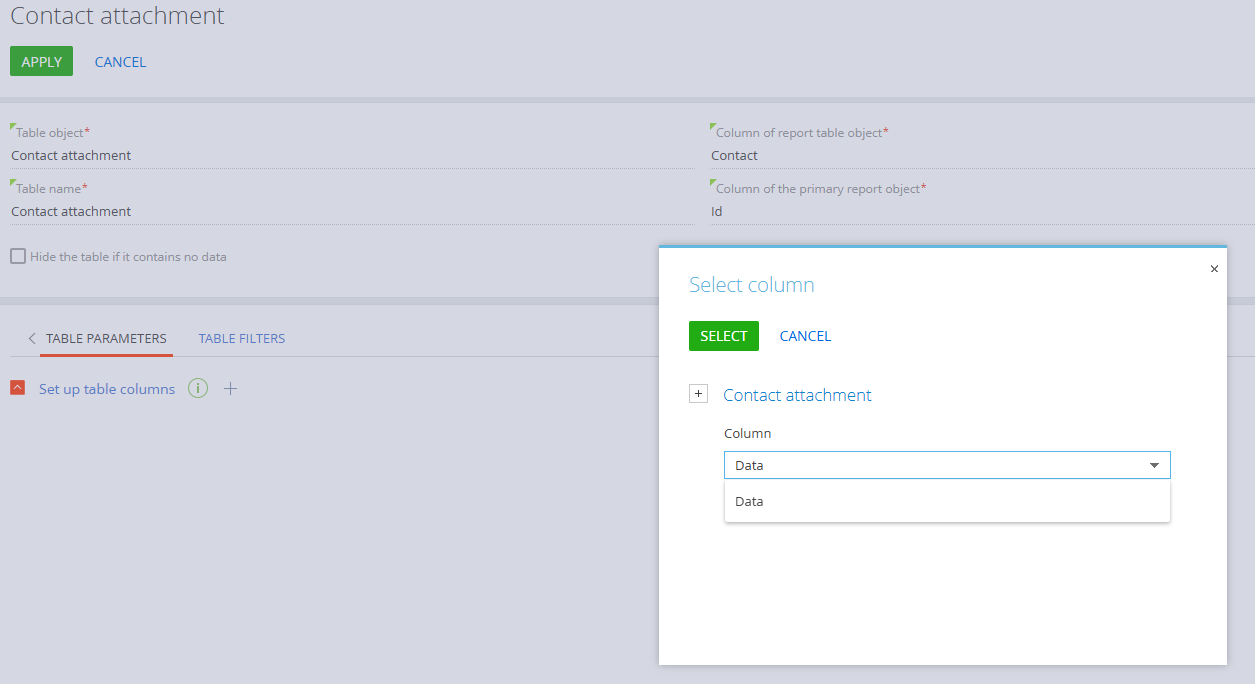Collapse the Set up table columns section
1255x684 pixels.
[16, 388]
